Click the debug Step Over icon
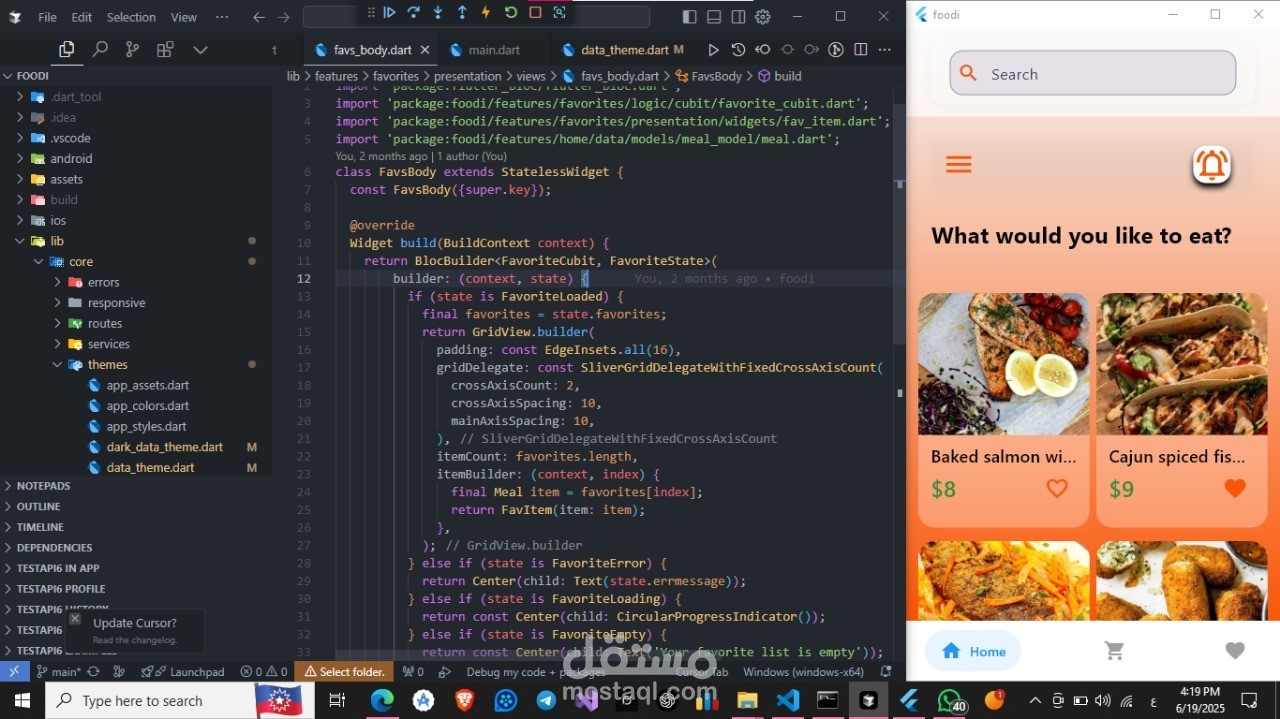 413,12
